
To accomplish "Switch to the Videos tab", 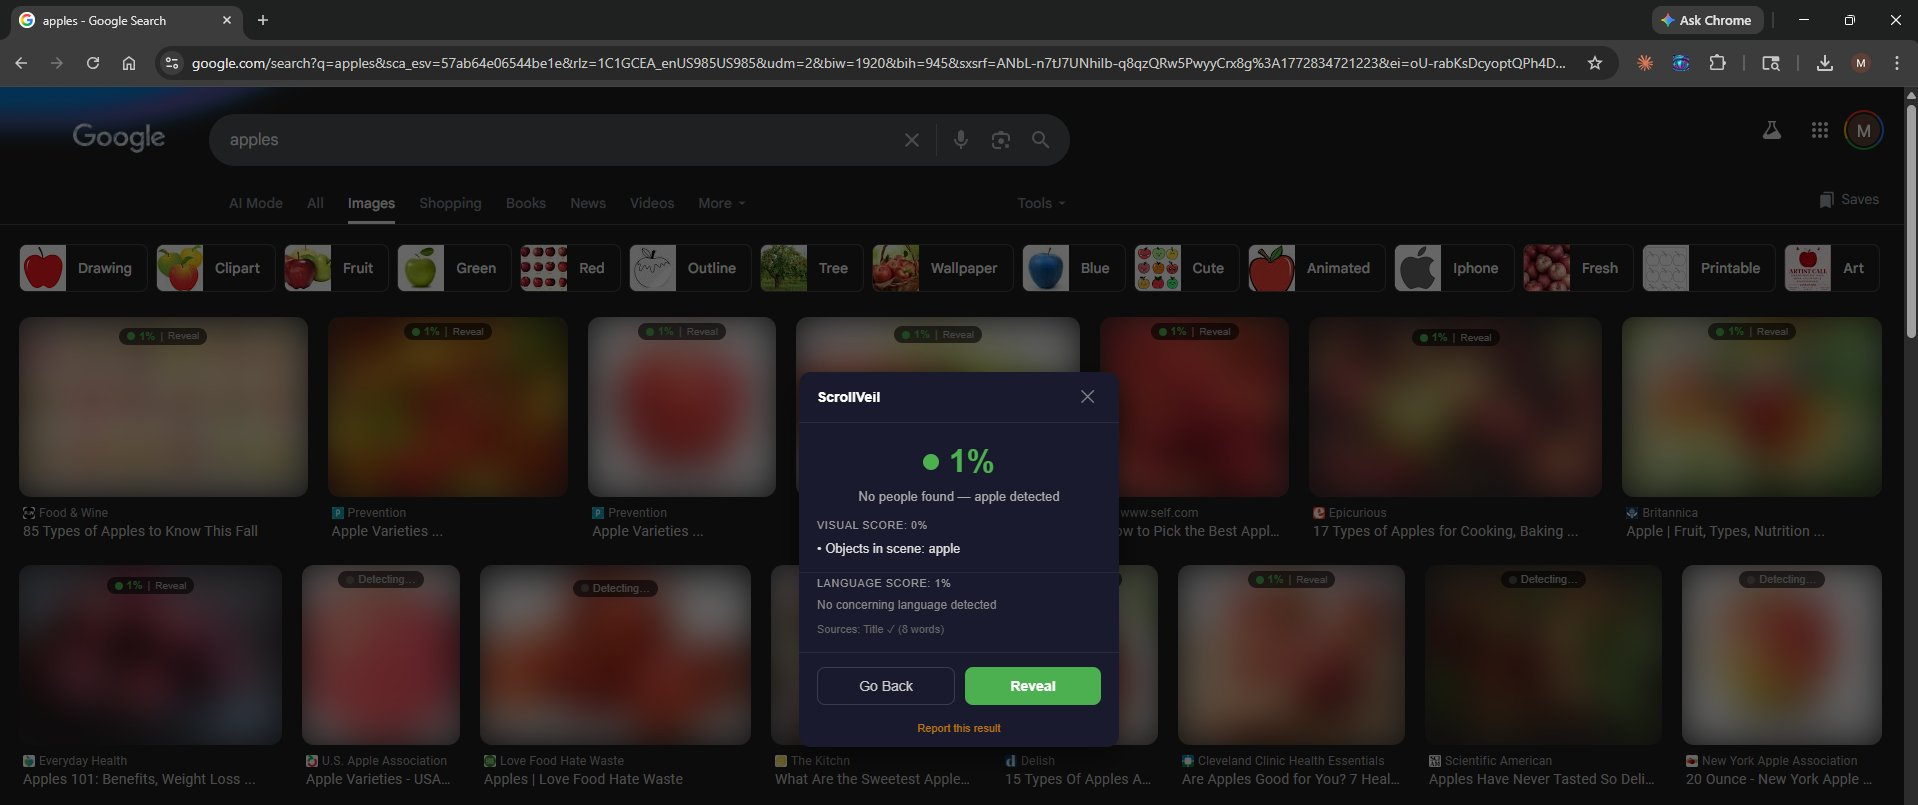I will tap(652, 203).
